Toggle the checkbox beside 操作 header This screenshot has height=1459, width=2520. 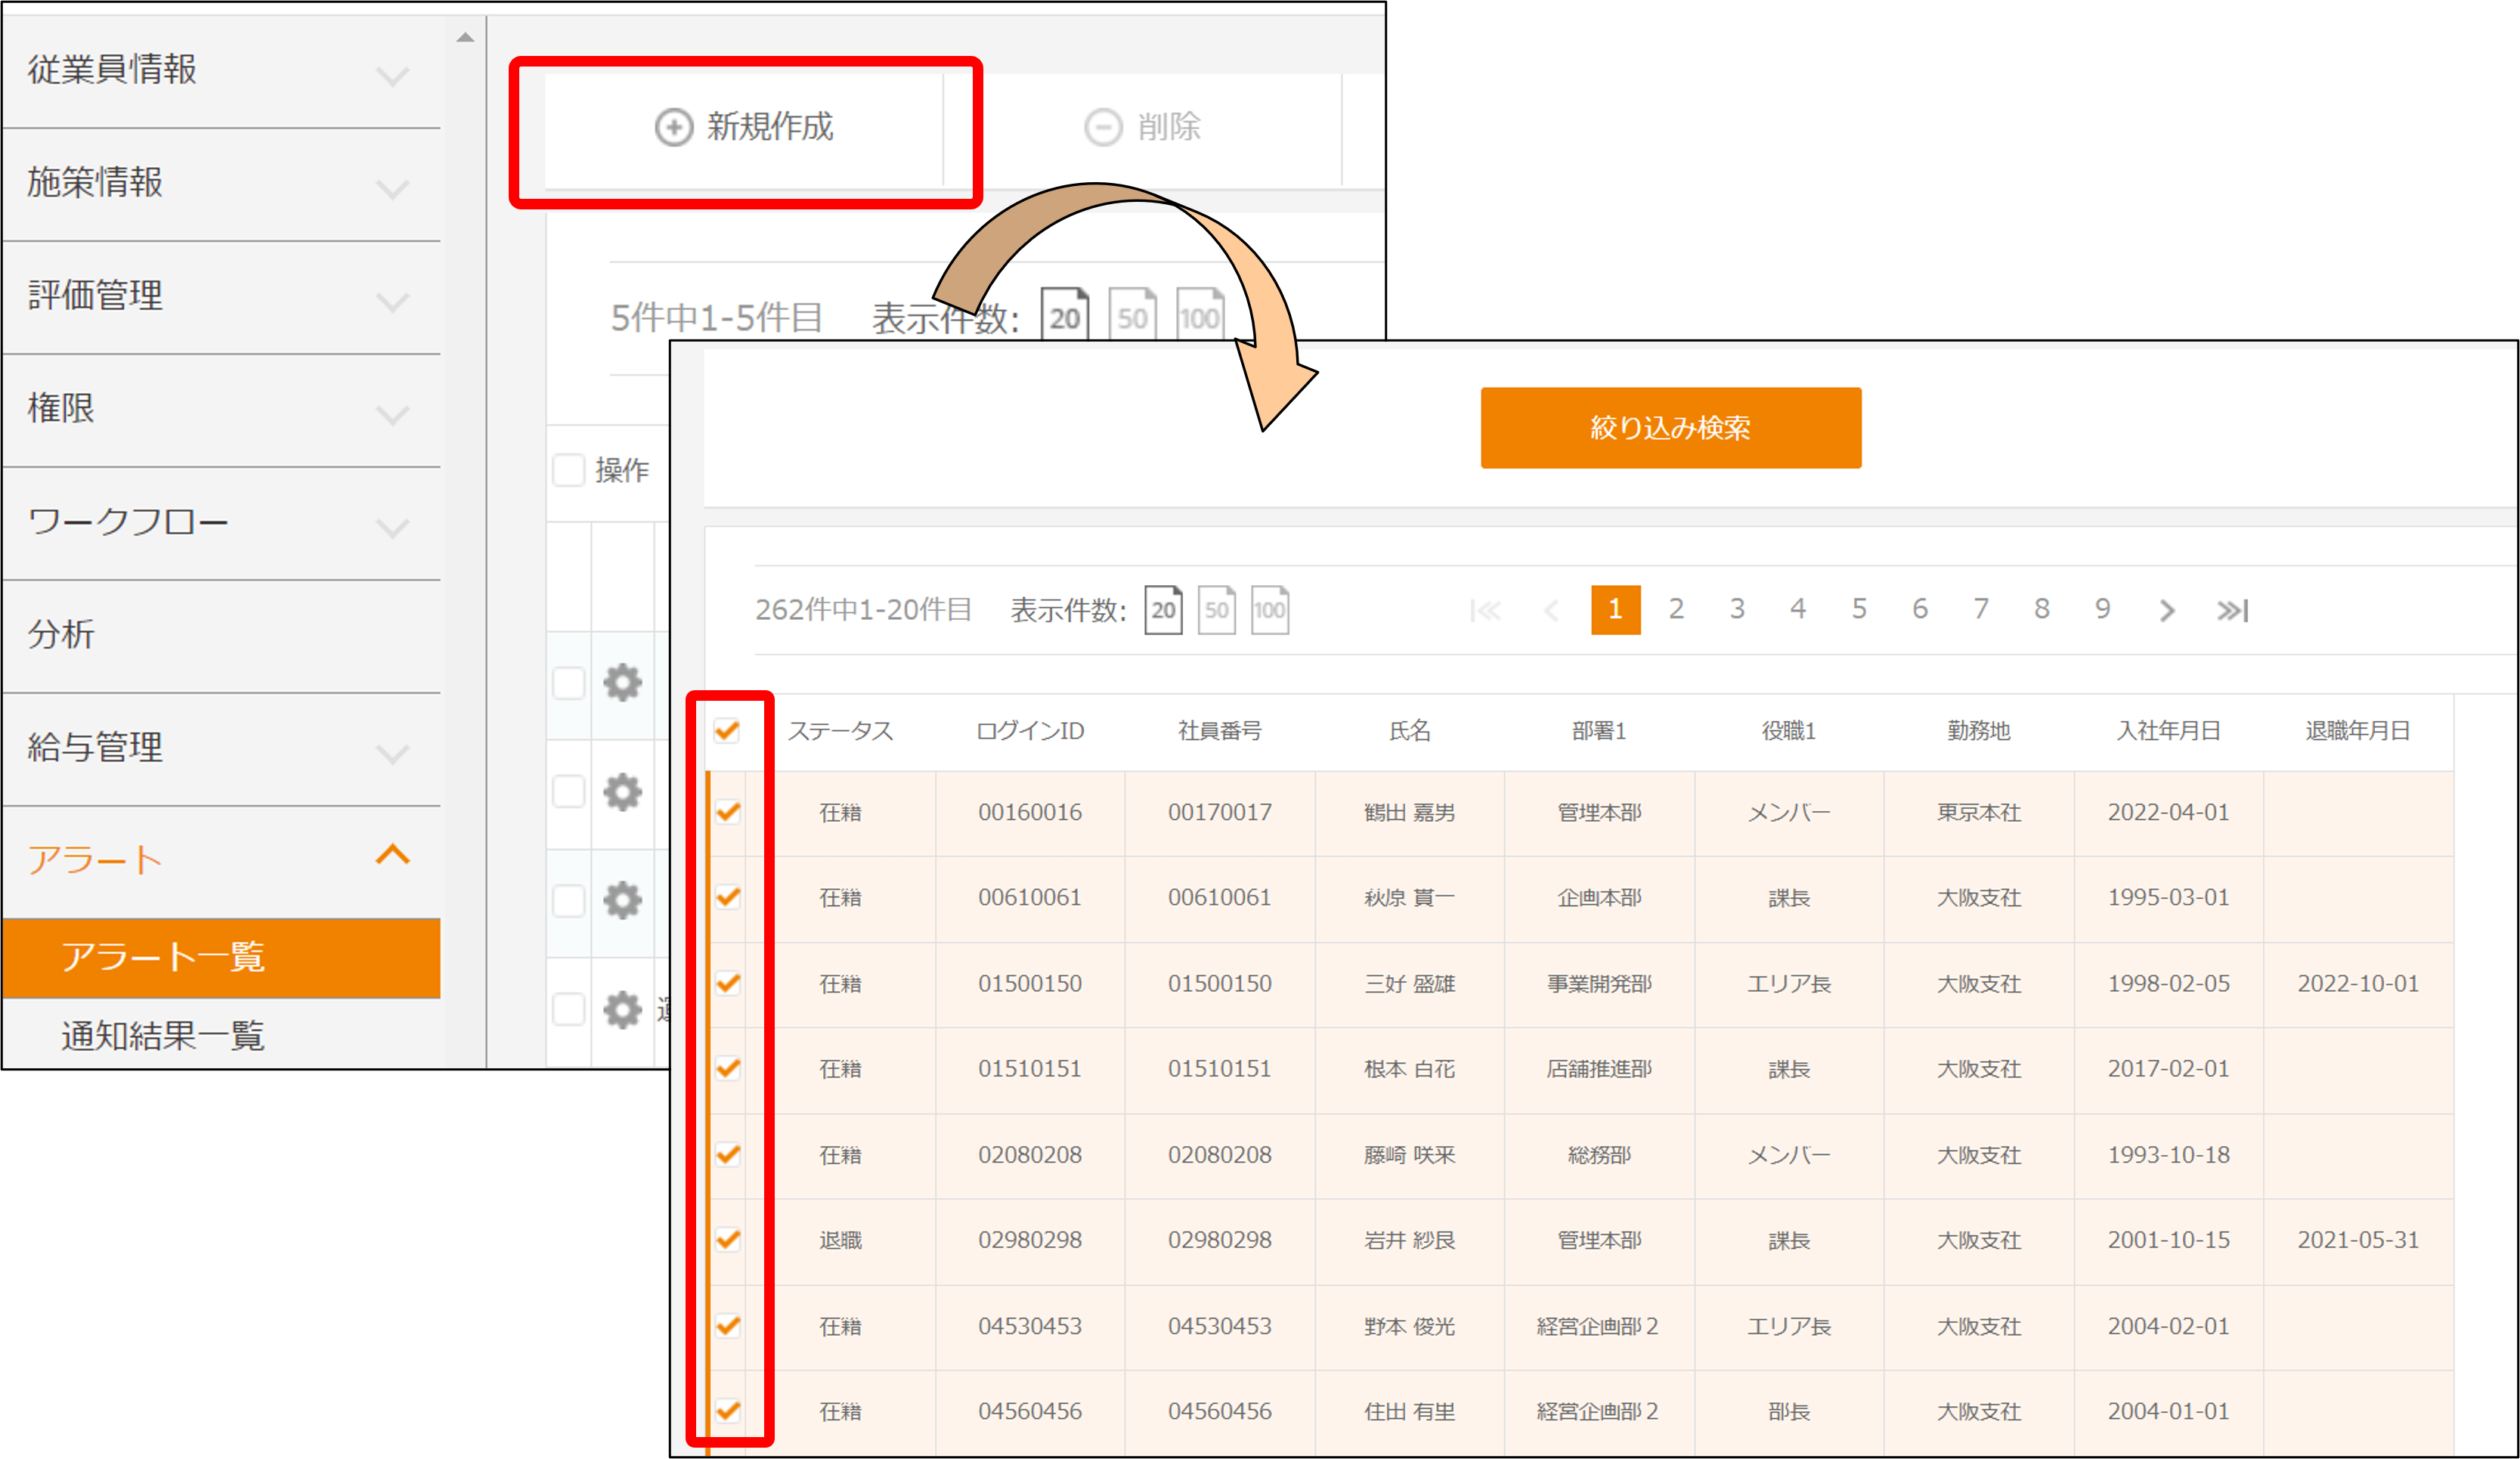click(569, 469)
